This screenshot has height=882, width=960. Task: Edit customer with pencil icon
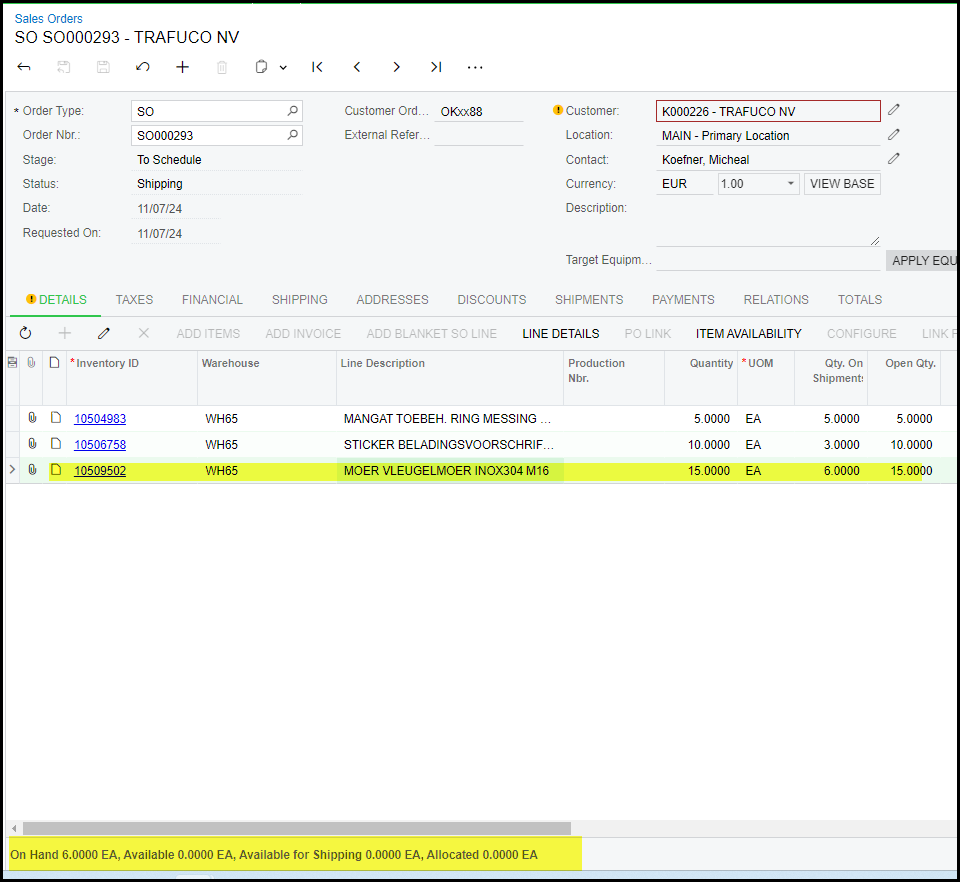pos(894,110)
